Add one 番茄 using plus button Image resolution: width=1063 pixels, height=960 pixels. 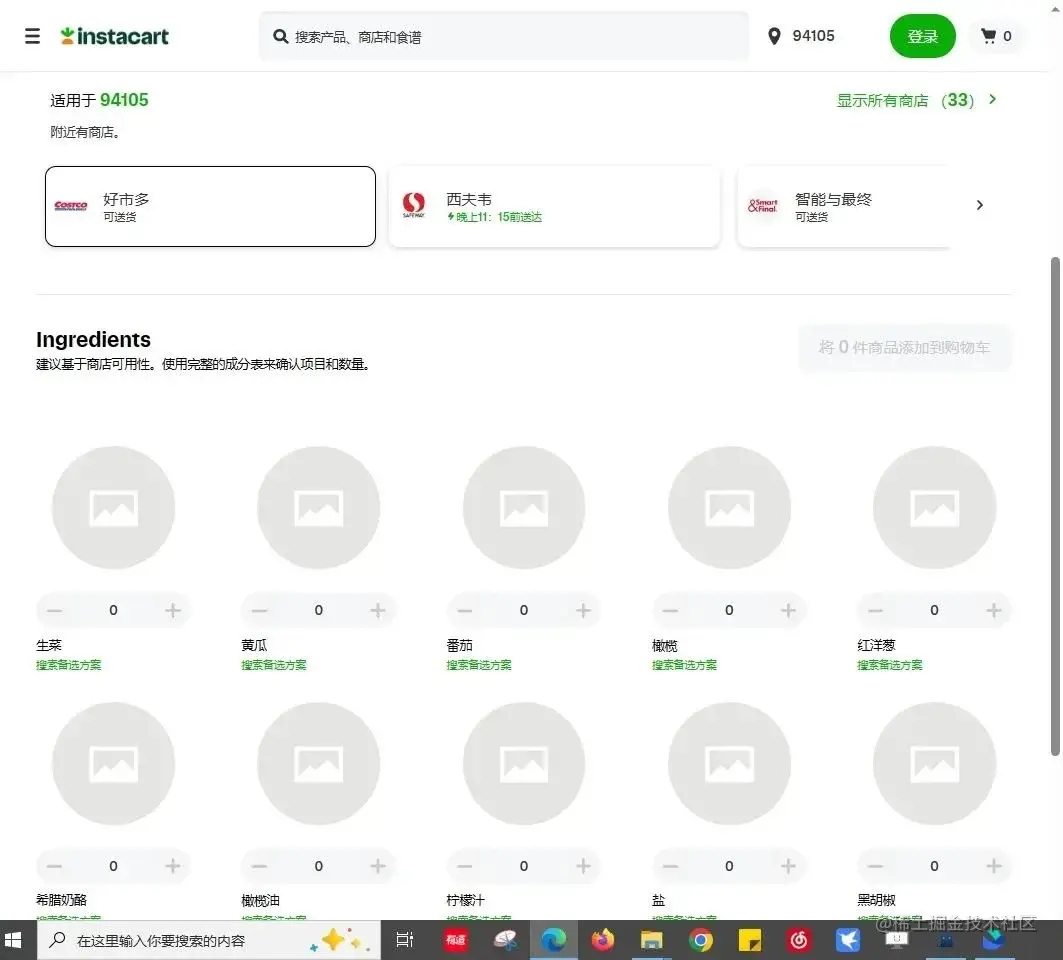coord(583,610)
